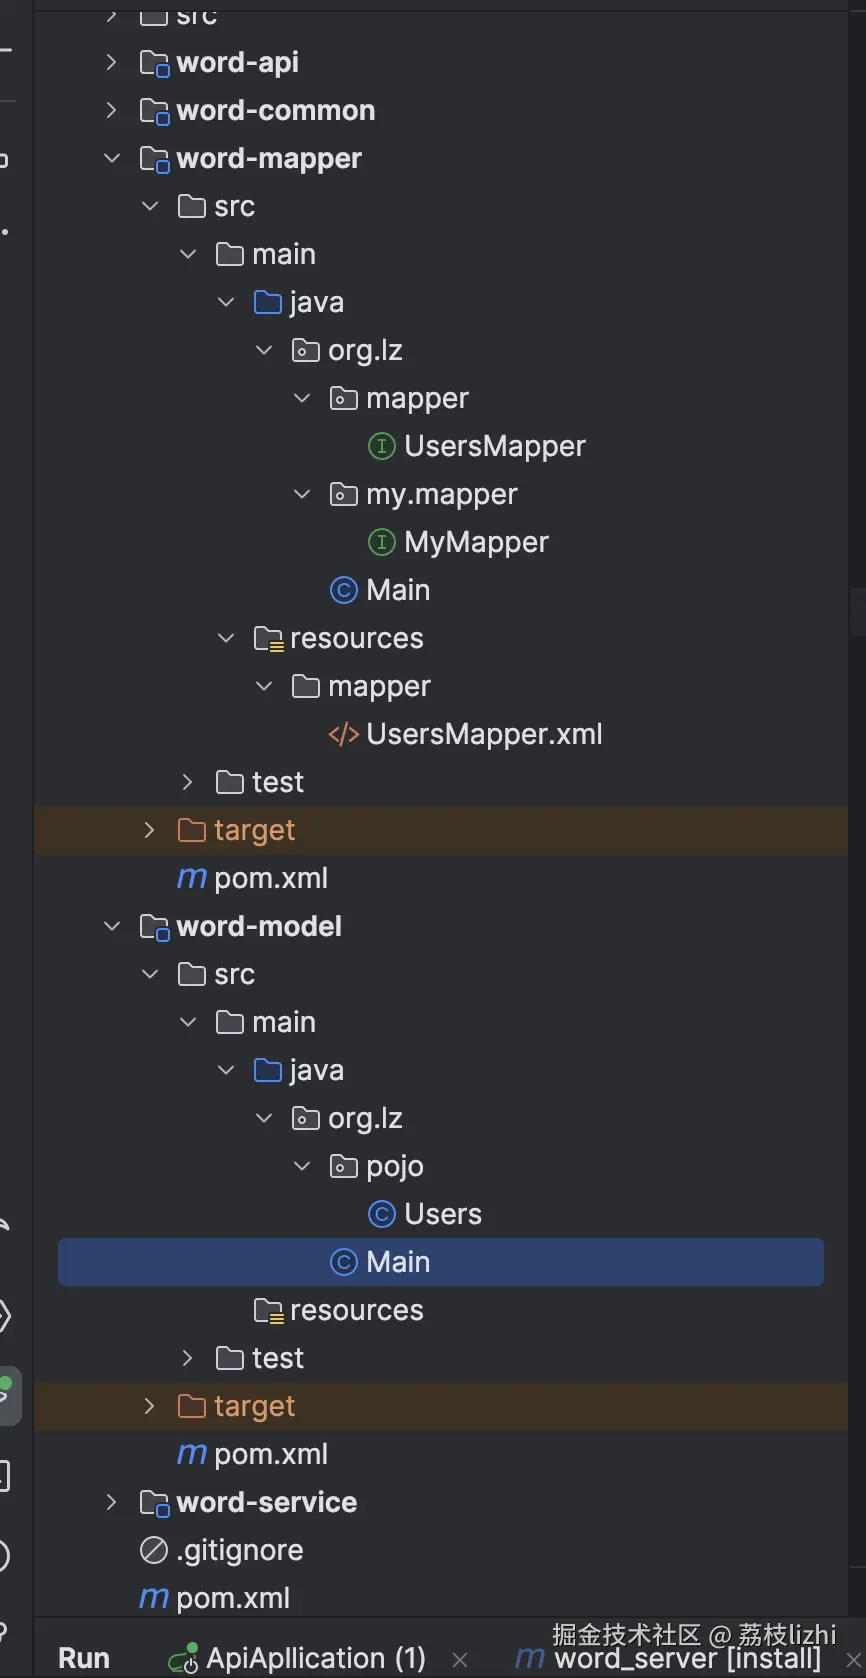The height and width of the screenshot is (1678, 866).
Task: Click the MyMapper interface icon
Action: click(381, 542)
